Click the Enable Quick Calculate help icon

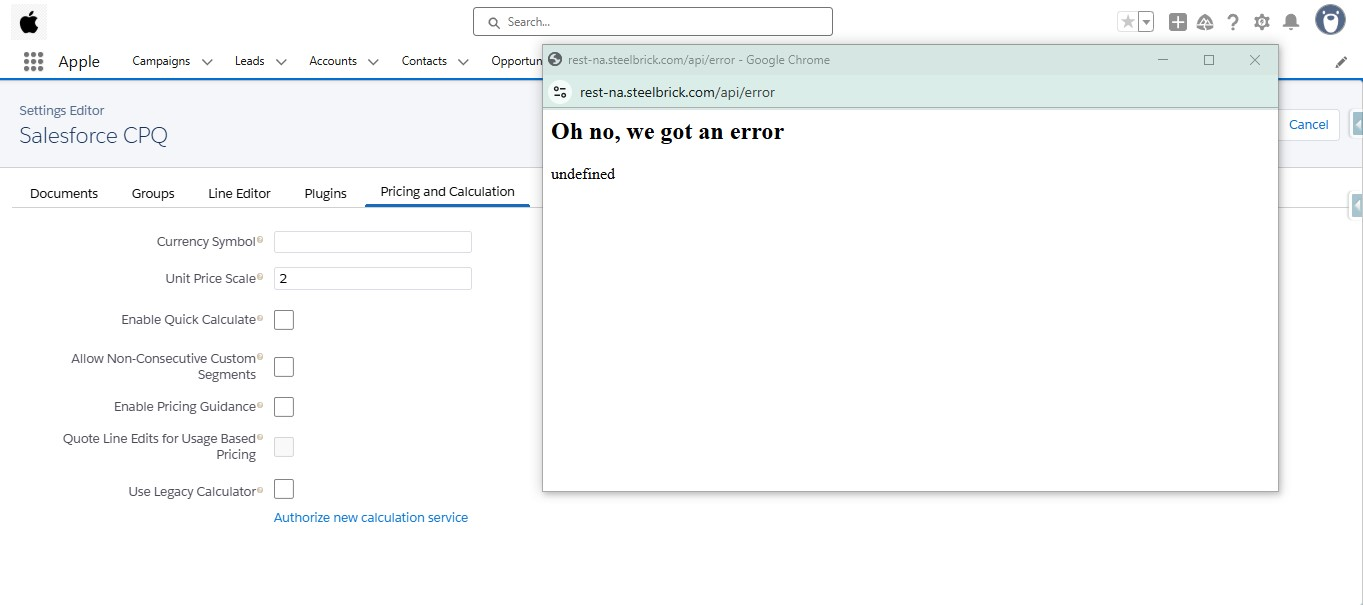[x=260, y=318]
